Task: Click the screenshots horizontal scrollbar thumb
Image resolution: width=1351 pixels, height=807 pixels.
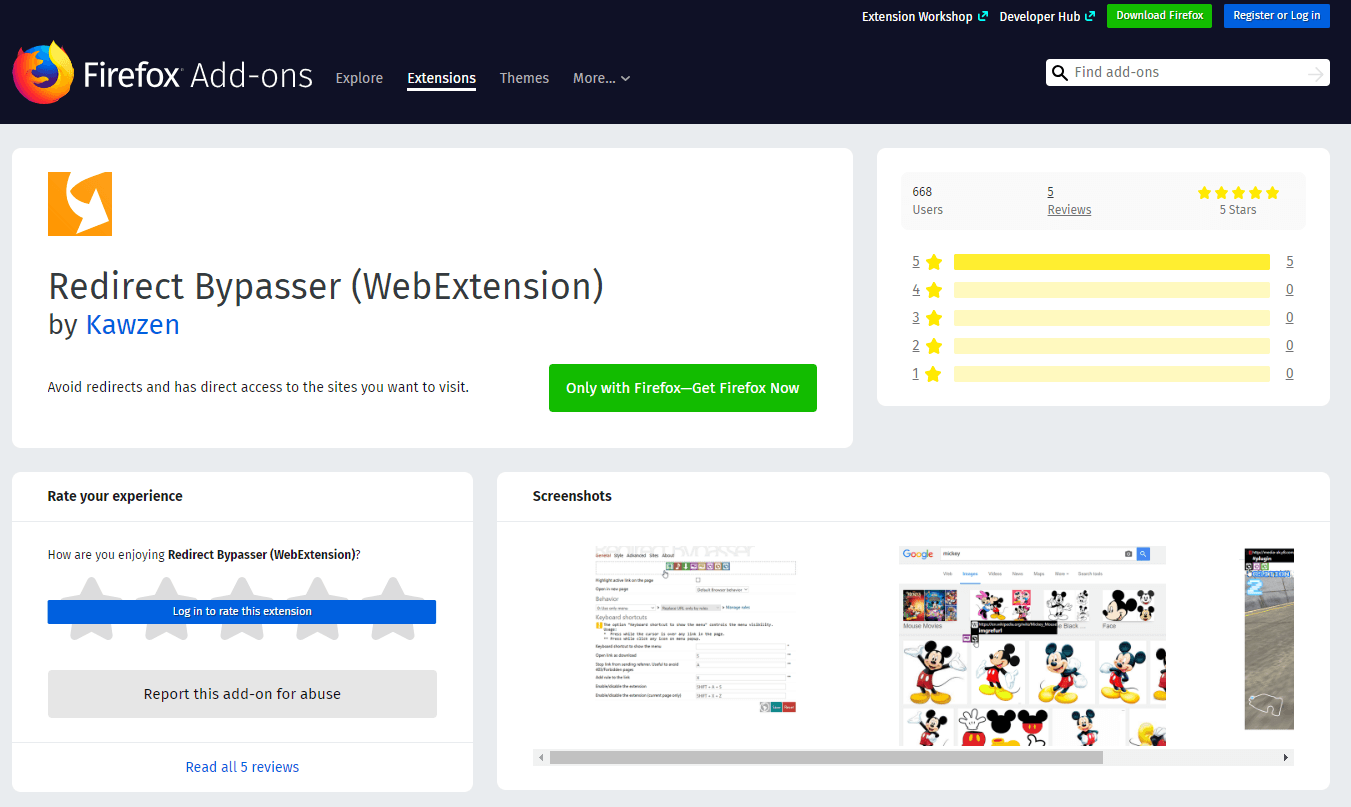Action: point(826,758)
